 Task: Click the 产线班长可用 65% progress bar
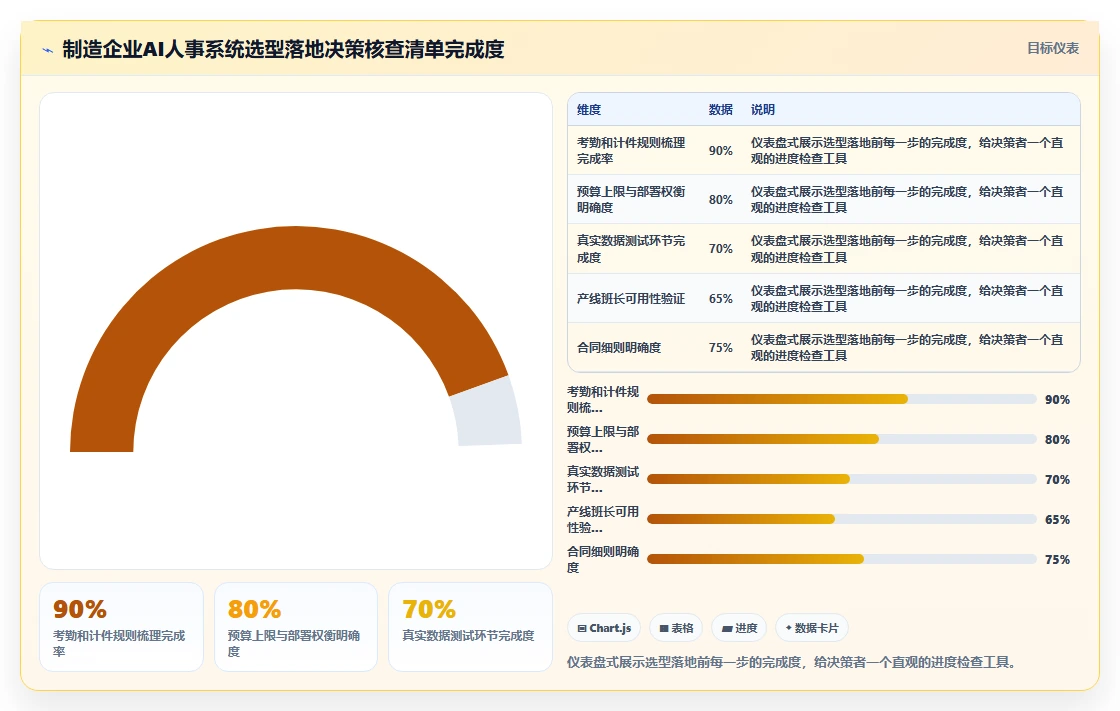(x=841, y=519)
